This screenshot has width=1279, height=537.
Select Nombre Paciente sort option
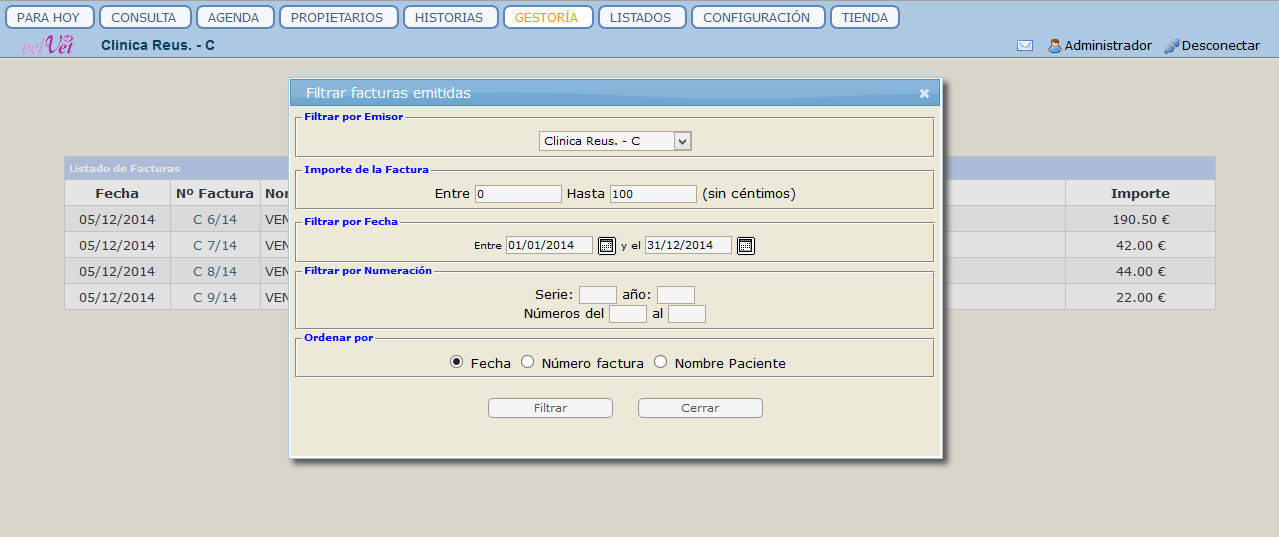pos(661,362)
